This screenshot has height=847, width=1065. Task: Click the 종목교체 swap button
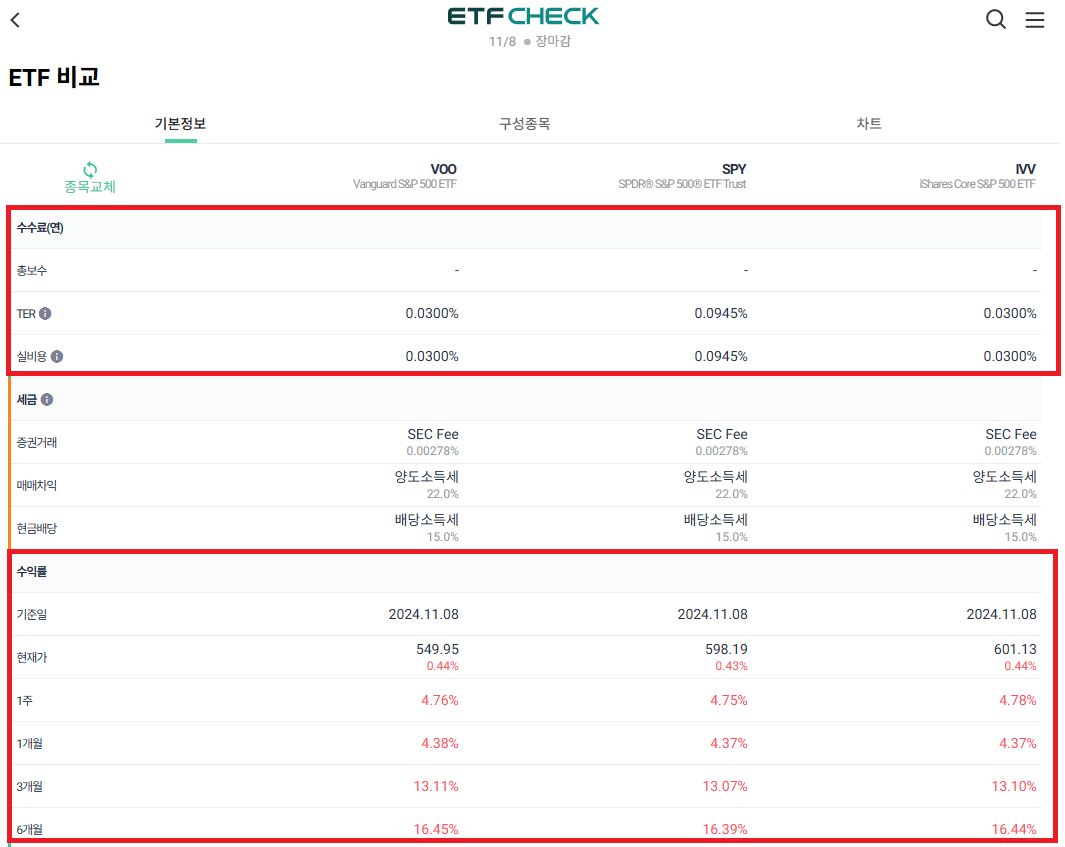point(90,178)
